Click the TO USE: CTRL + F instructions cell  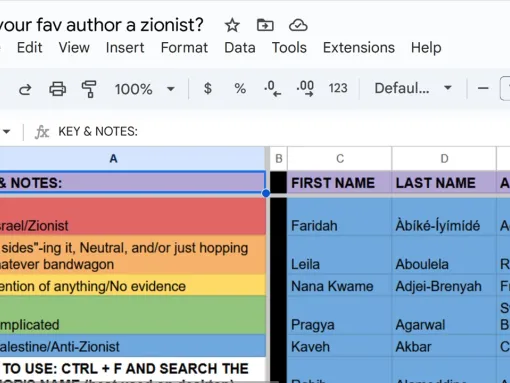tap(133, 370)
